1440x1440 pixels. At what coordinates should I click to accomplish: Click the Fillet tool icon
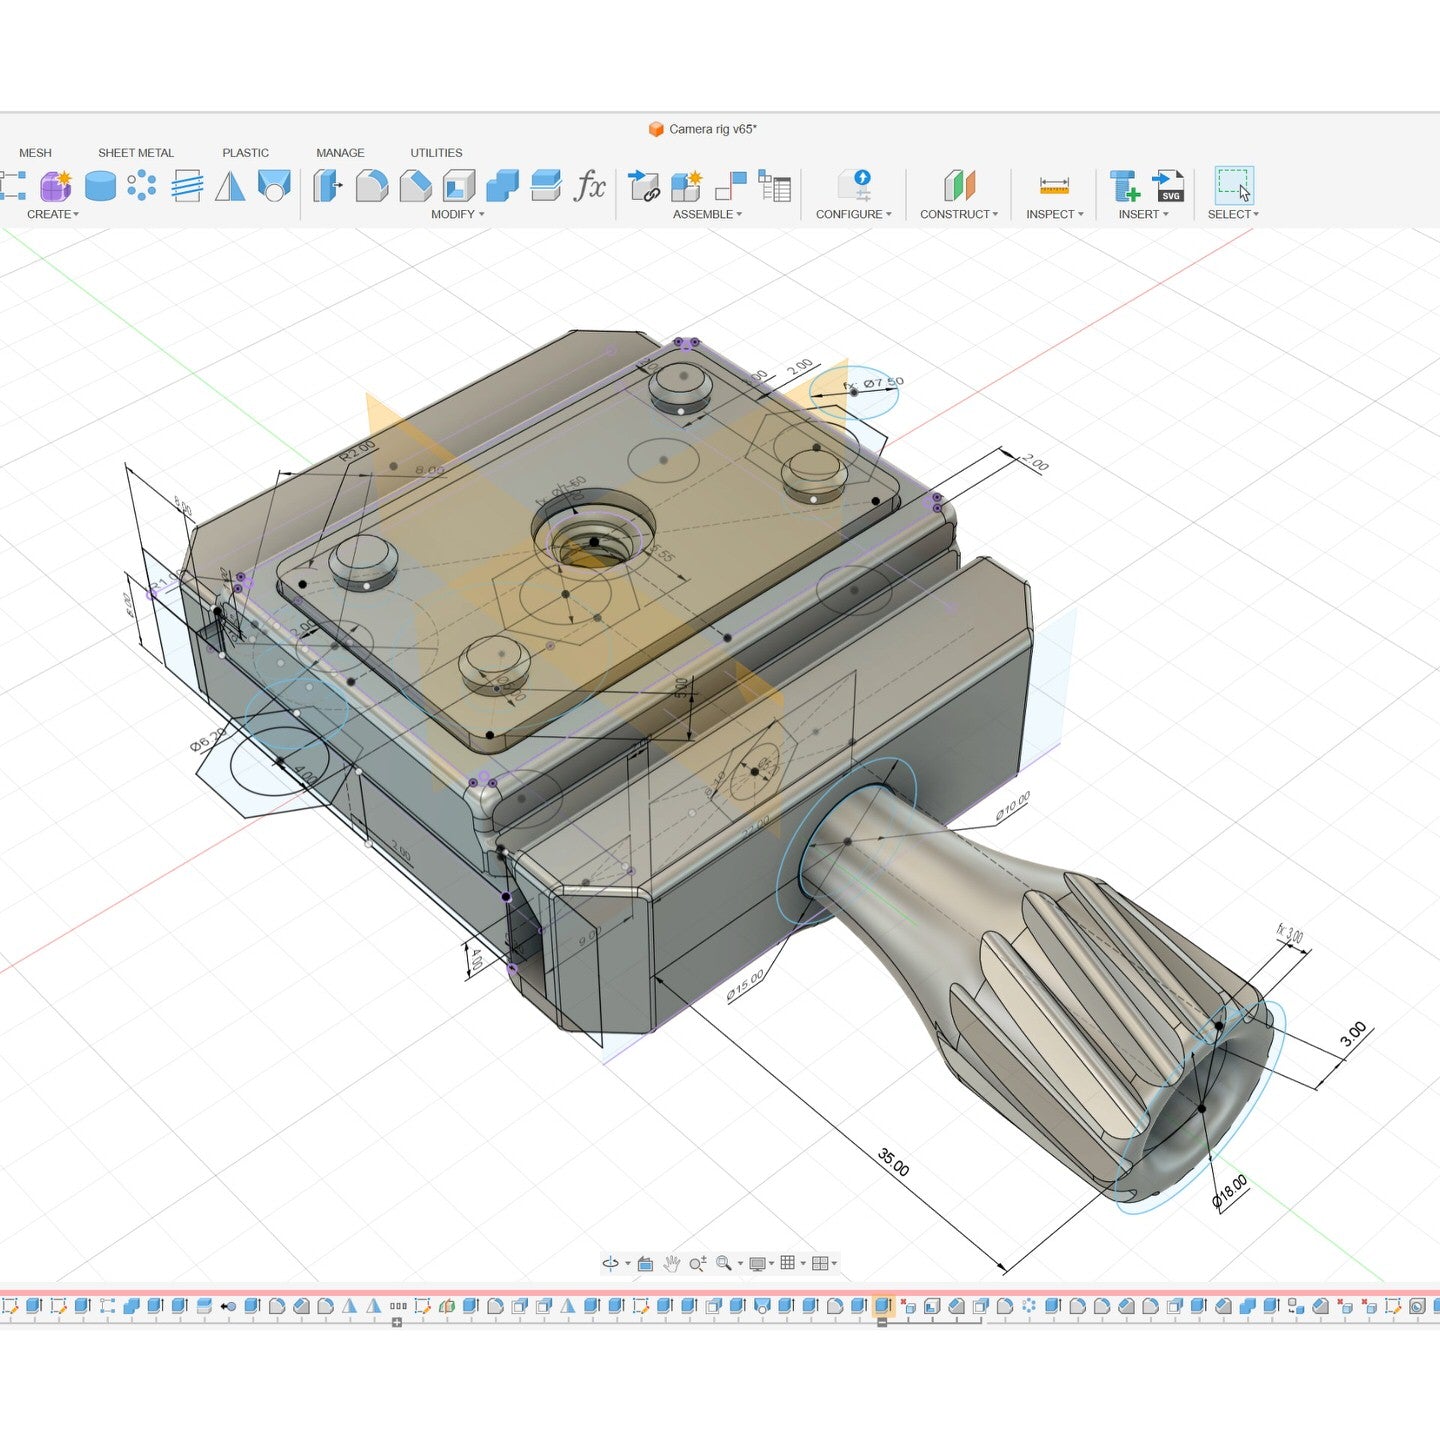pos(371,186)
